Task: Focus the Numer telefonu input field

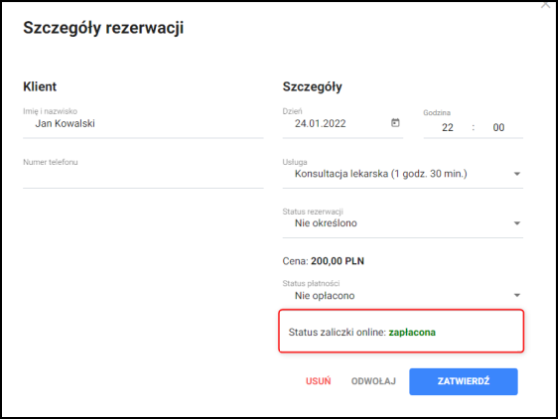Action: [x=143, y=174]
